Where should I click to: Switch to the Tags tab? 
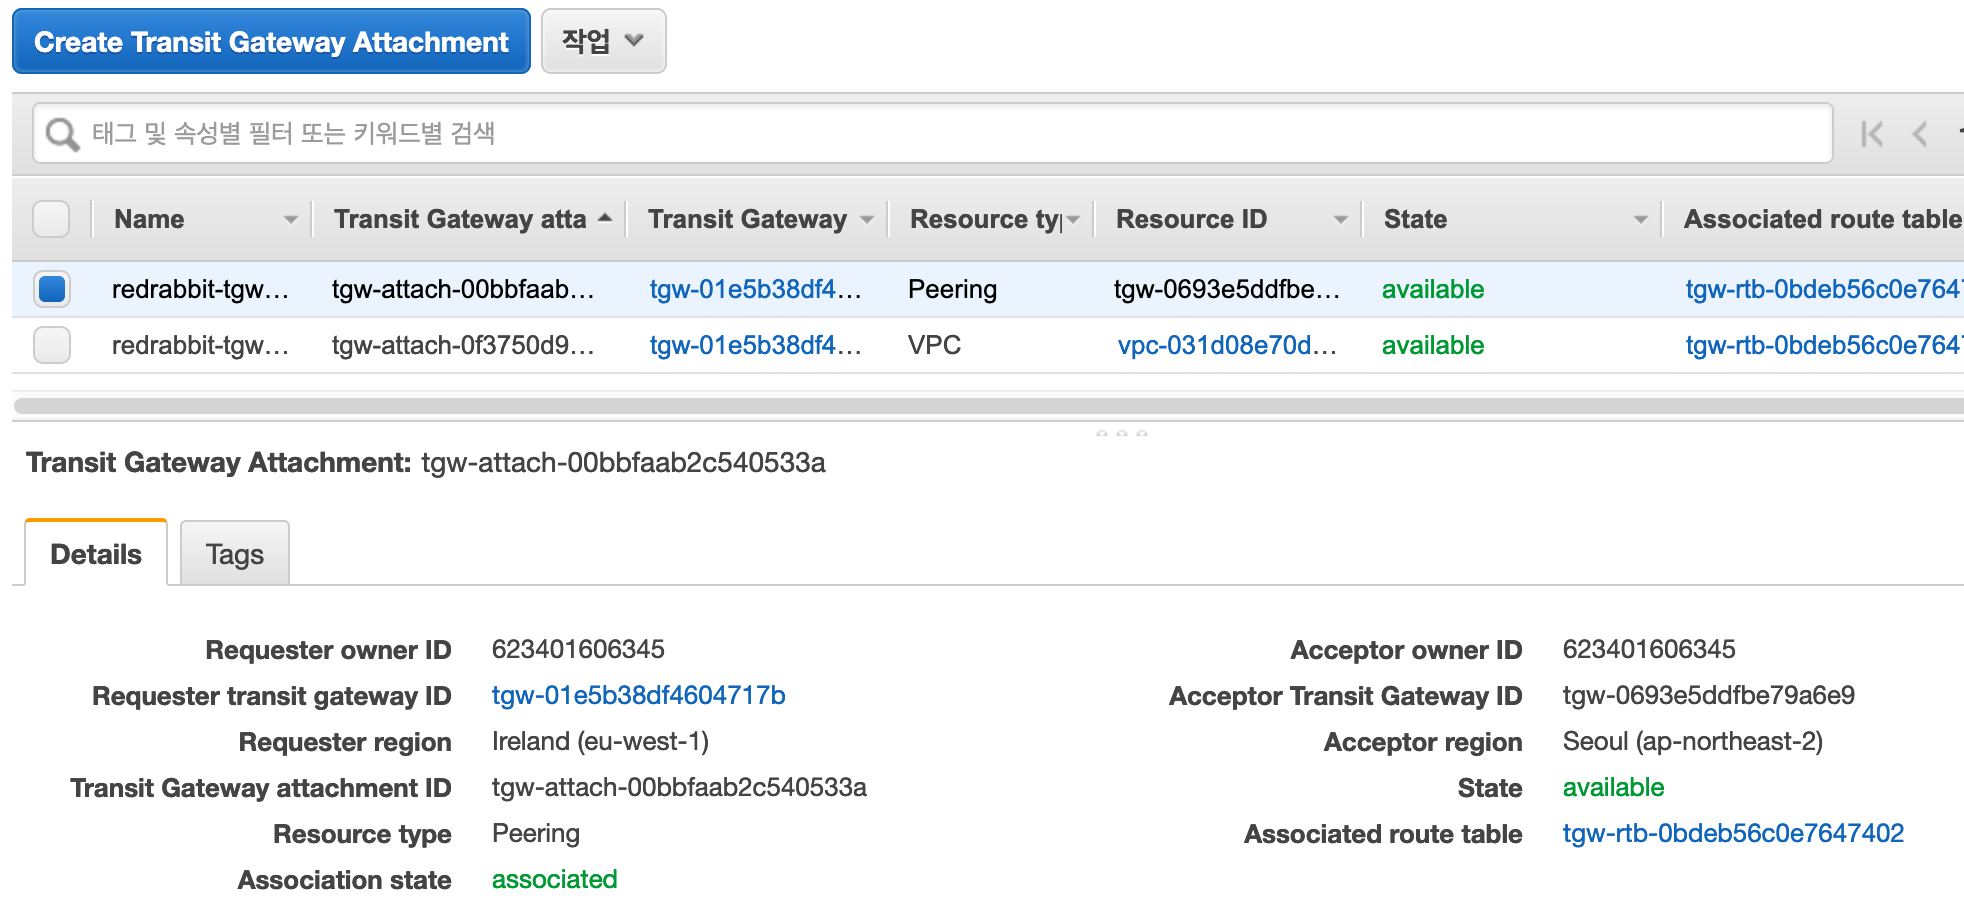[235, 553]
